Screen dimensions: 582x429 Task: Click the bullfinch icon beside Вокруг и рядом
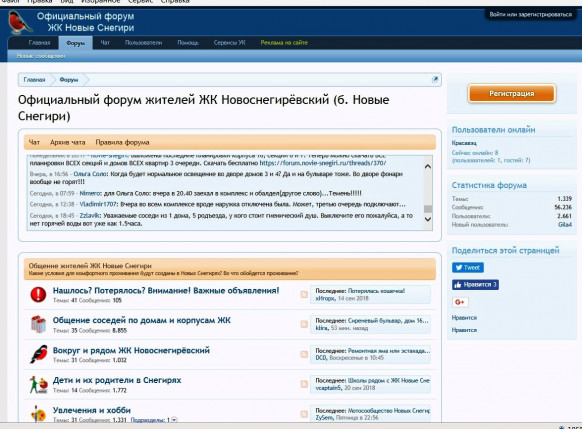tap(39, 354)
